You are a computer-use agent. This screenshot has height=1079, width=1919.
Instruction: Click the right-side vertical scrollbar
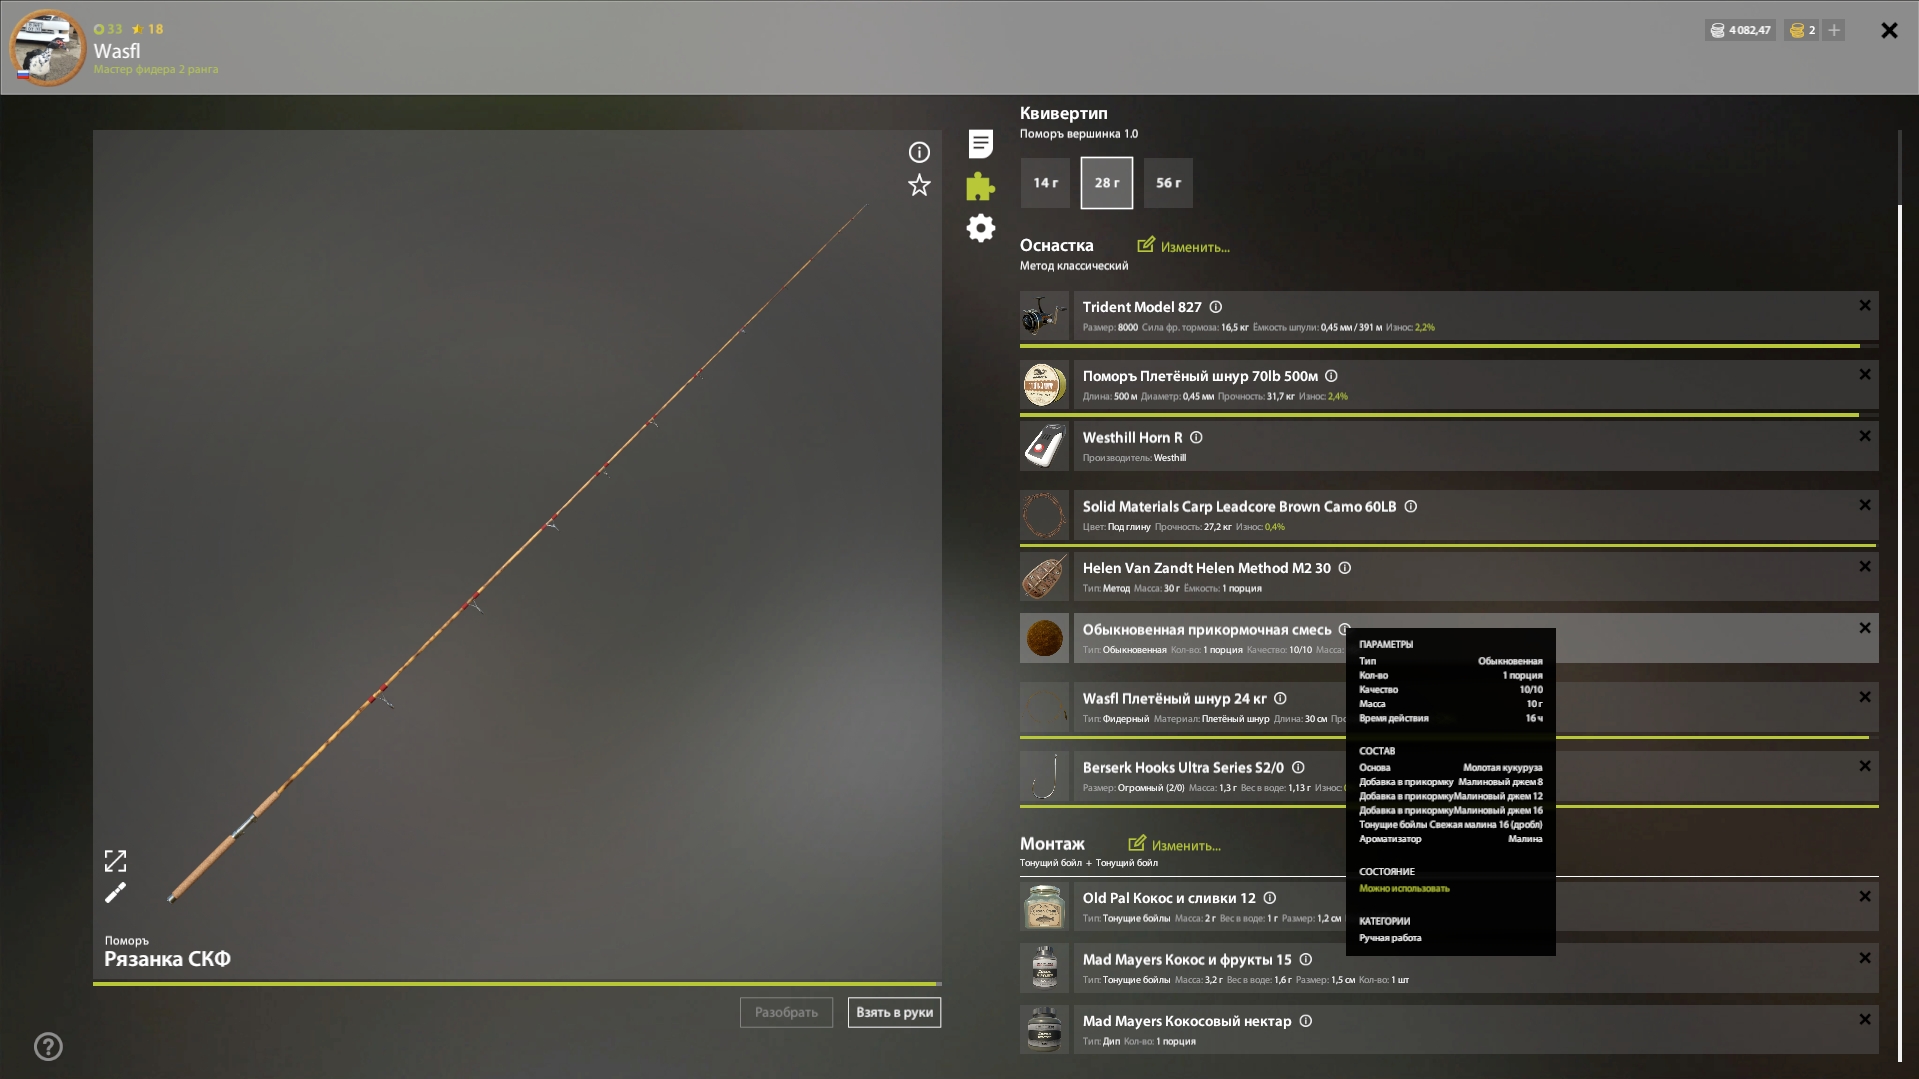pyautogui.click(x=1899, y=600)
